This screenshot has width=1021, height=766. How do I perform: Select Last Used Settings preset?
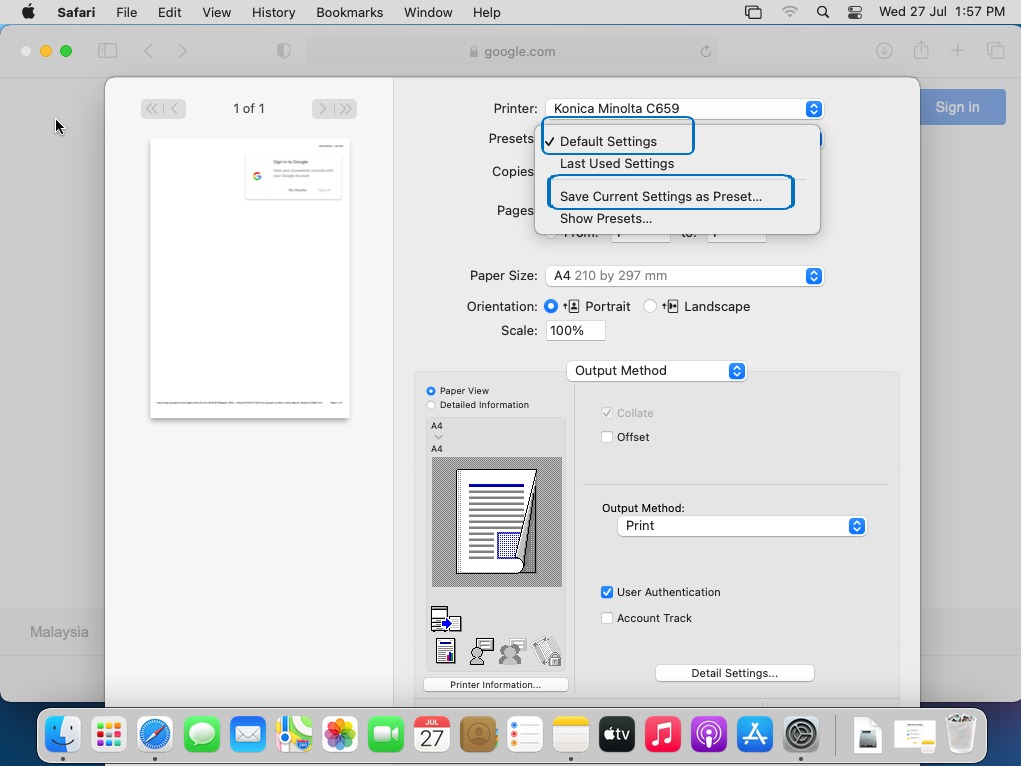click(x=617, y=163)
